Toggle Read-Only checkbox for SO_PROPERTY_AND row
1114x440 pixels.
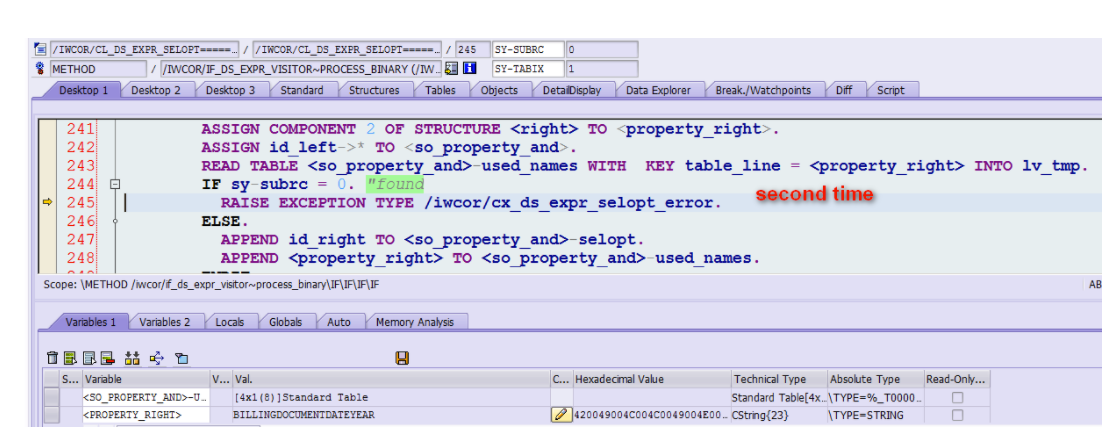coord(957,397)
